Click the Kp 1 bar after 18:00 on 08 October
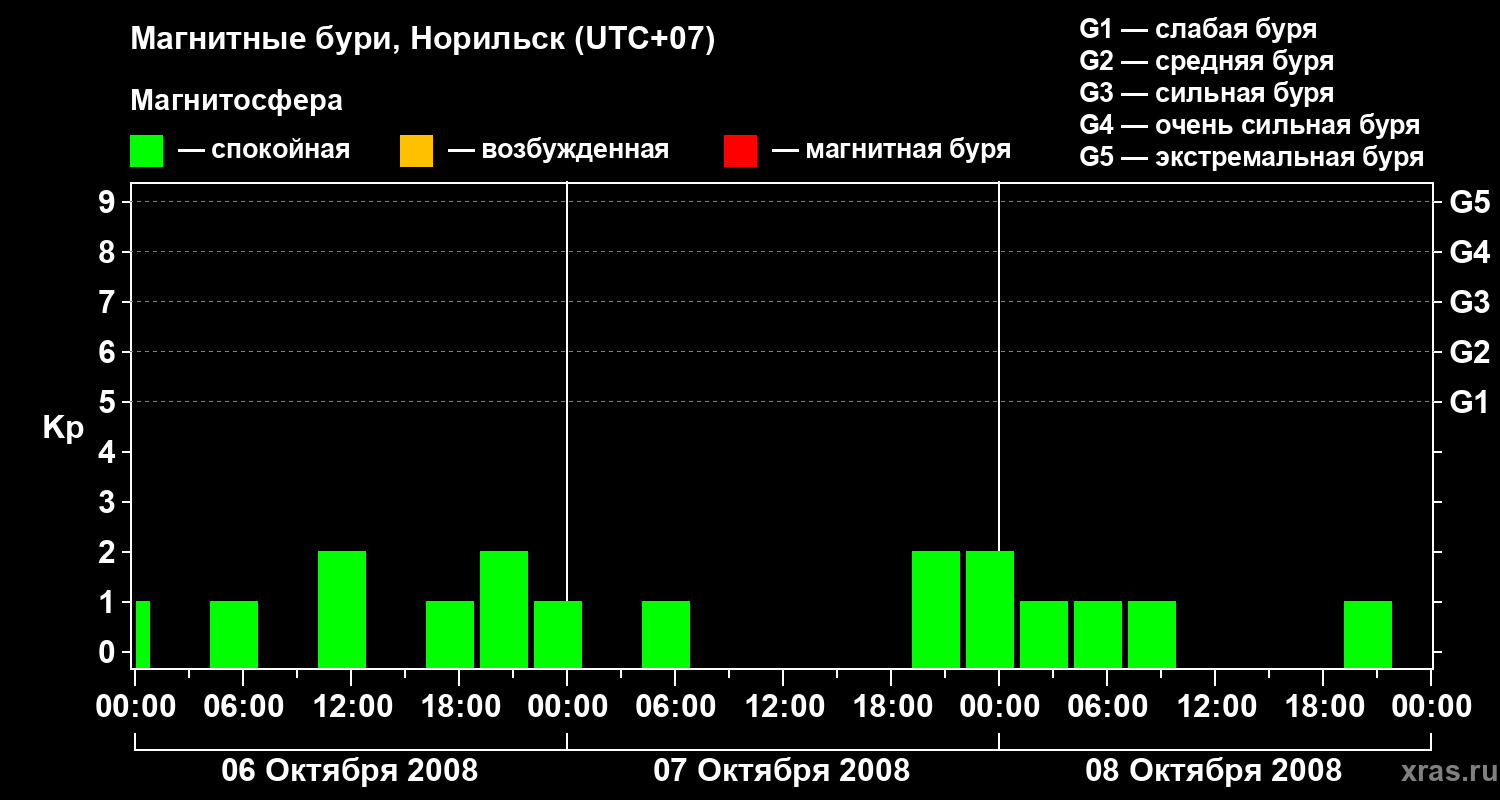The width and height of the screenshot is (1500, 800). pos(1368,634)
